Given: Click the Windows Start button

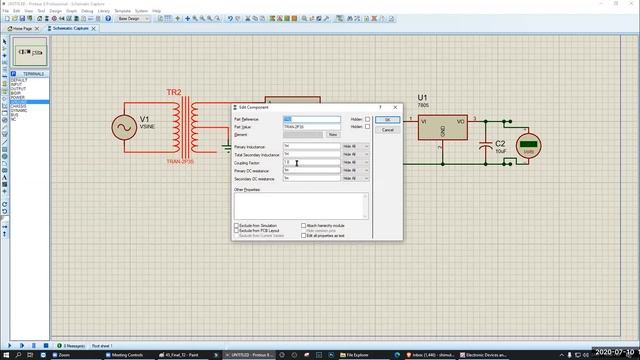Looking at the screenshot, I should click(6, 355).
